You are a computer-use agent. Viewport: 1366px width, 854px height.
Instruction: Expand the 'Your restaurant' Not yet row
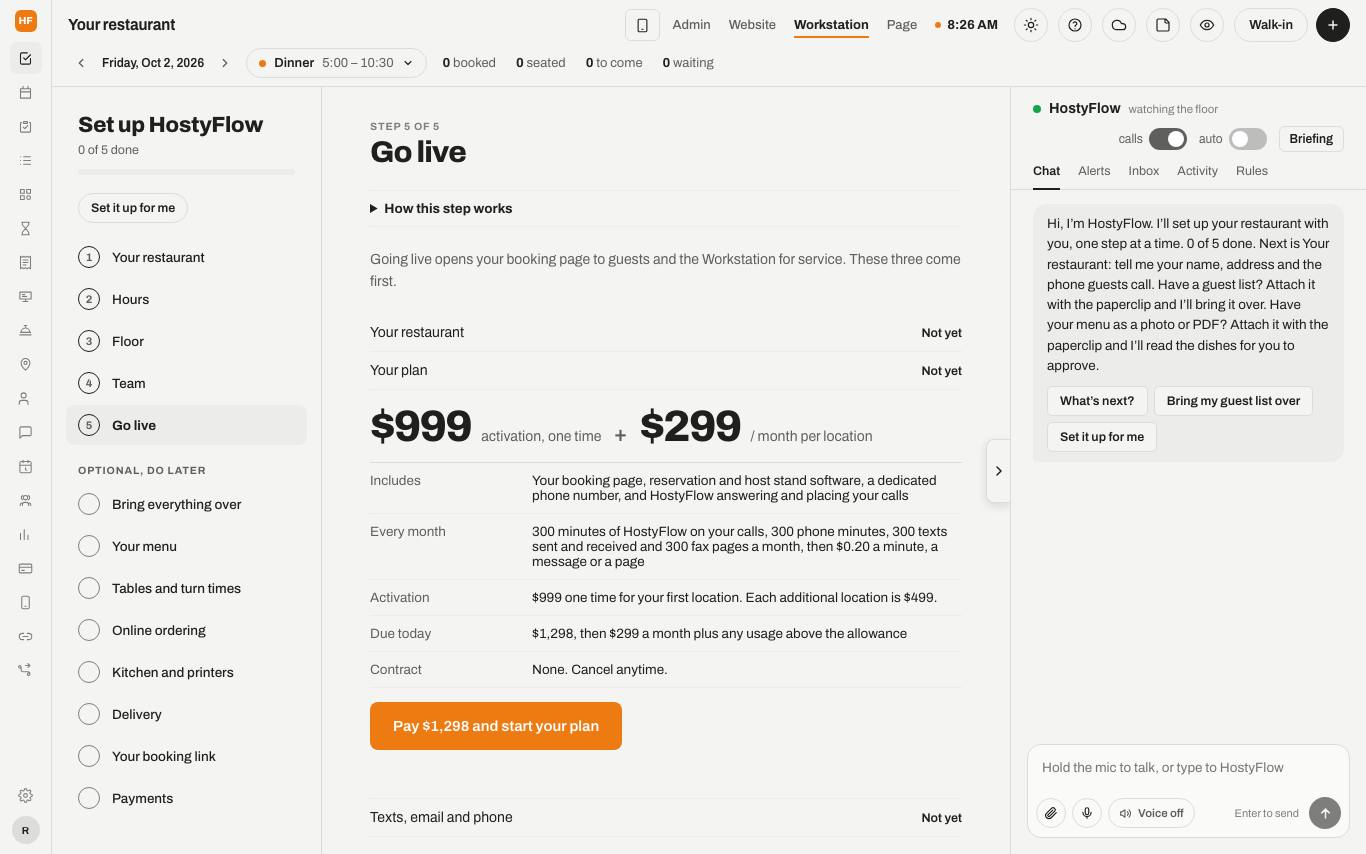click(666, 333)
